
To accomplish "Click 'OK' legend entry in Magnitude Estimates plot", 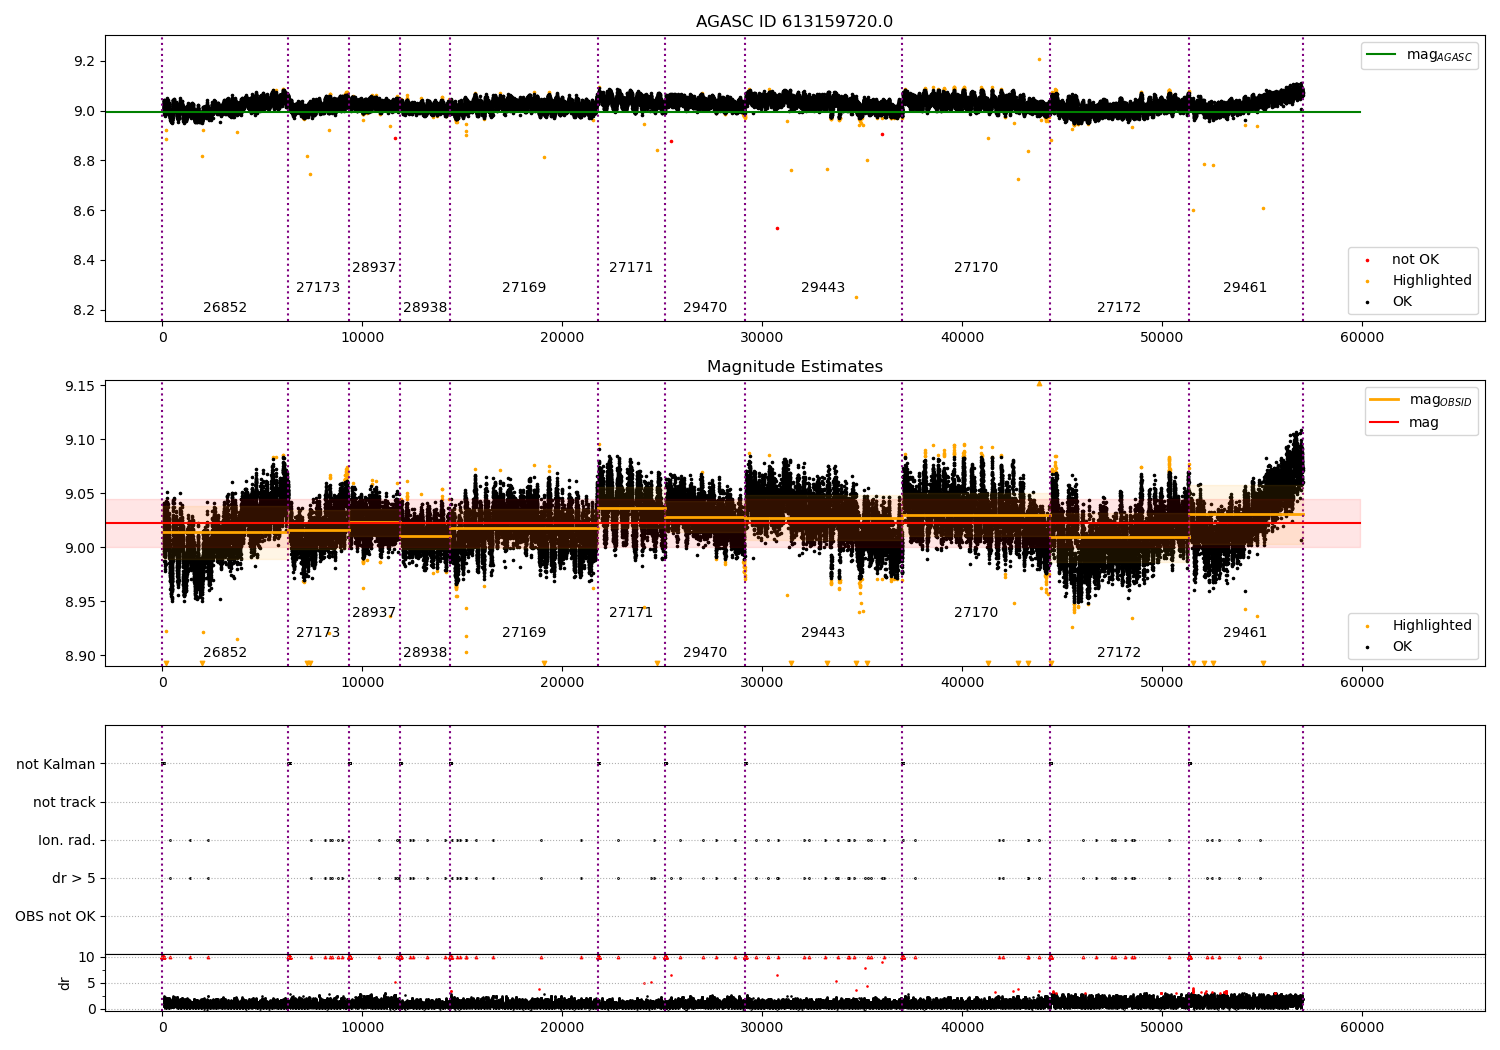I will pyautogui.click(x=1402, y=647).
